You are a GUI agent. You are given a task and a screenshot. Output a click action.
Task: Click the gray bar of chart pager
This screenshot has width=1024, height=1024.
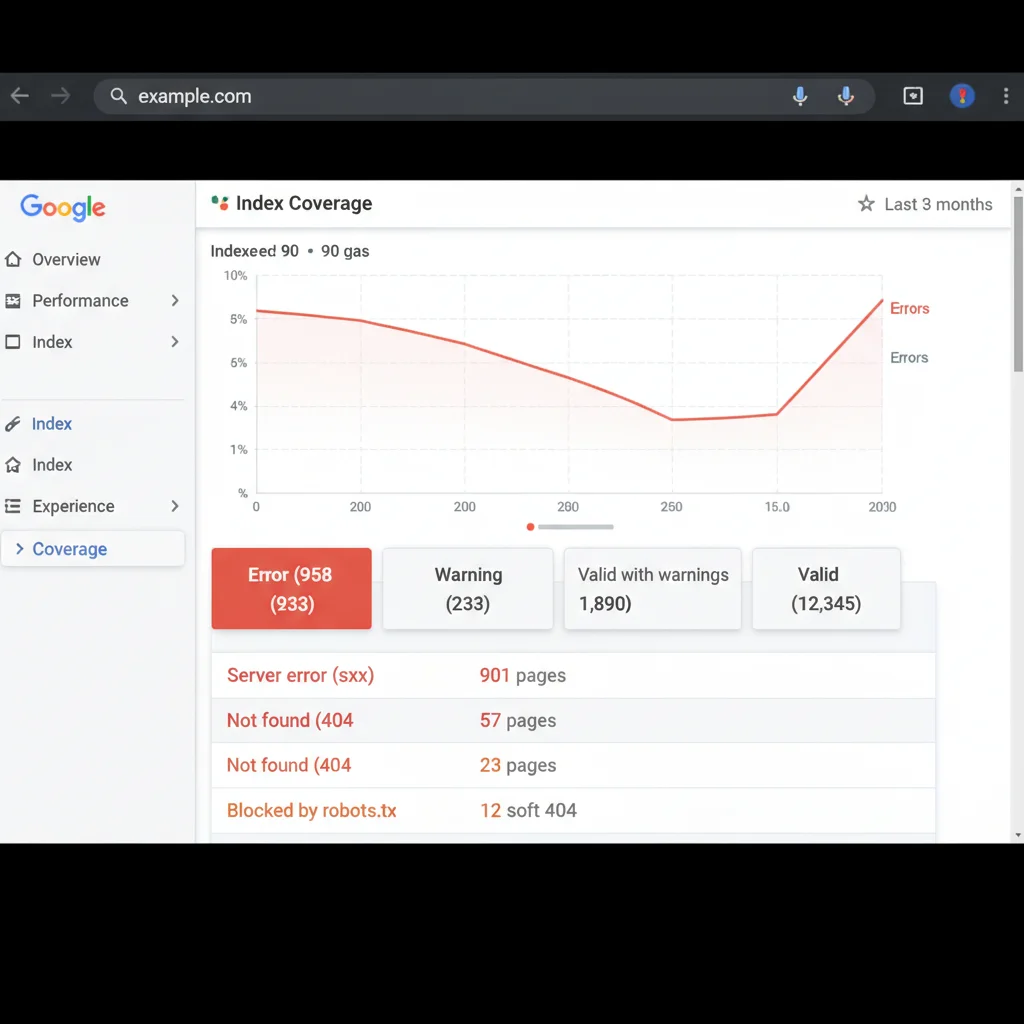pyautogui.click(x=575, y=527)
